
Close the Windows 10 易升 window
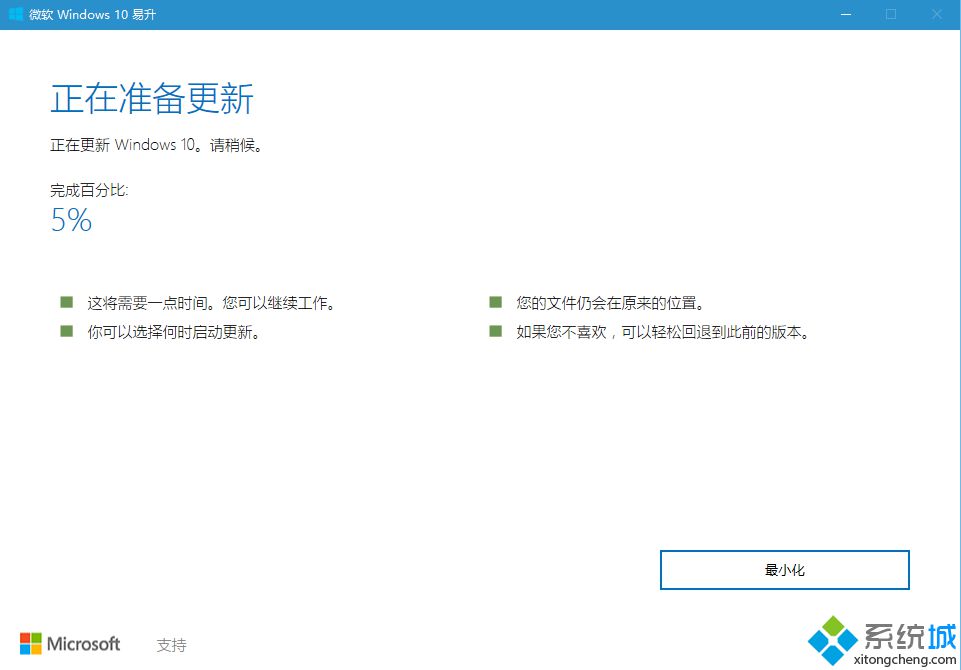tap(937, 14)
